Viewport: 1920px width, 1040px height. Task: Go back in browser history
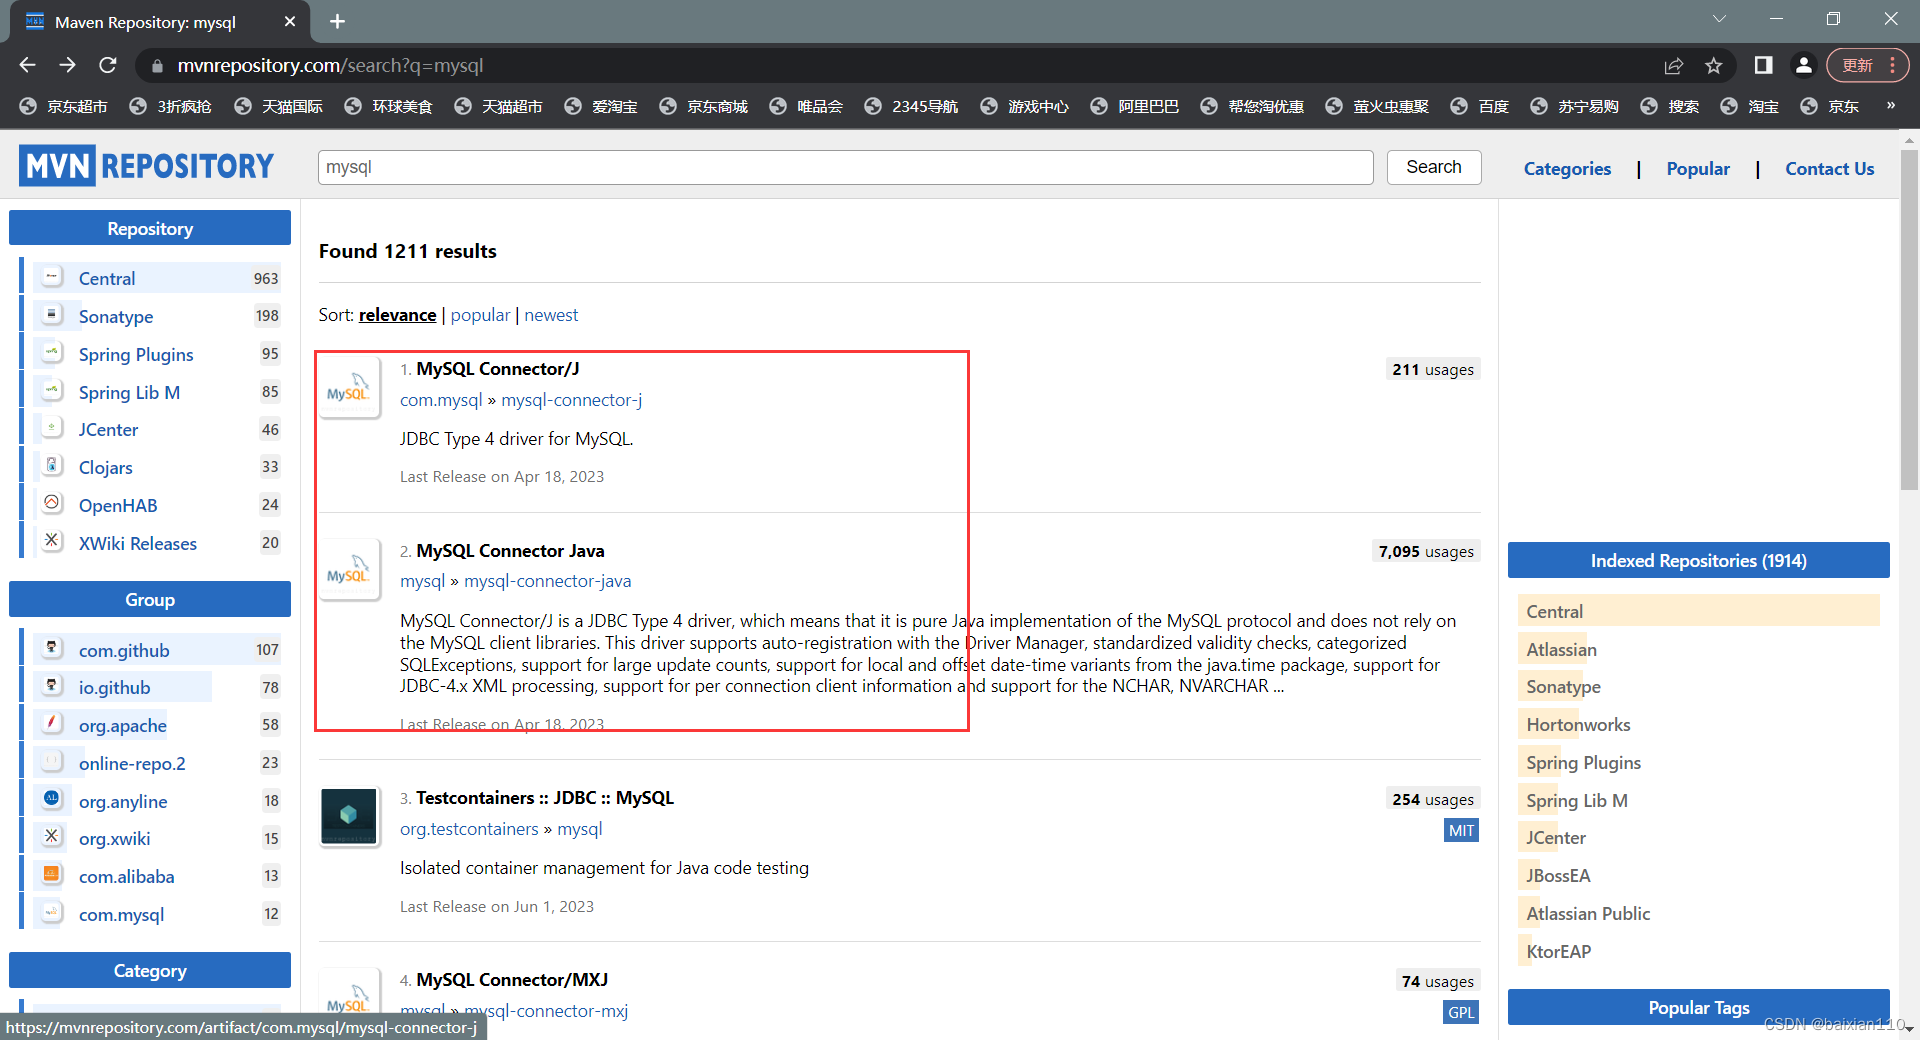coord(27,65)
